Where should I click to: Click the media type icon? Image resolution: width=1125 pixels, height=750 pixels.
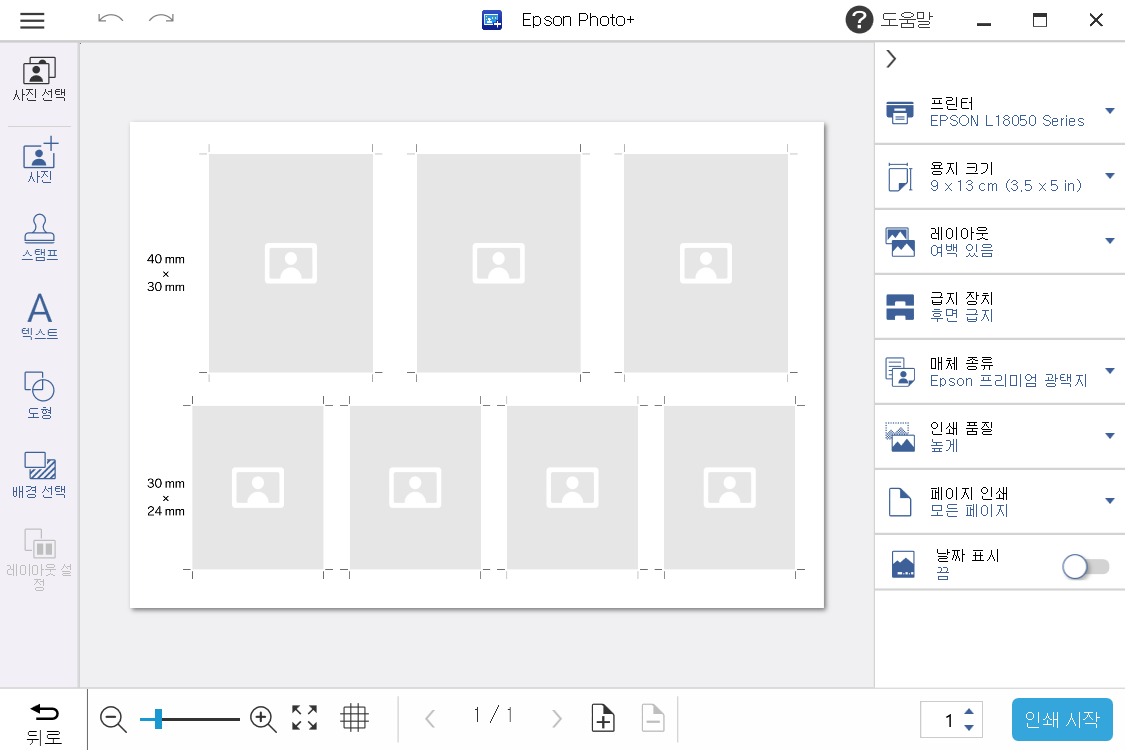[x=900, y=372]
